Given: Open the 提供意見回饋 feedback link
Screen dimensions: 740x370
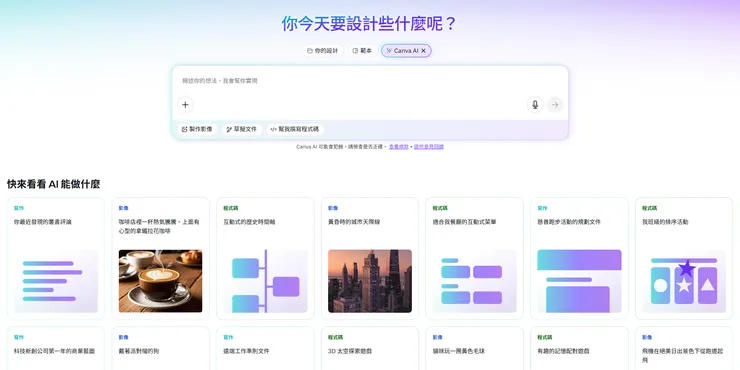Looking at the screenshot, I should click(x=429, y=147).
